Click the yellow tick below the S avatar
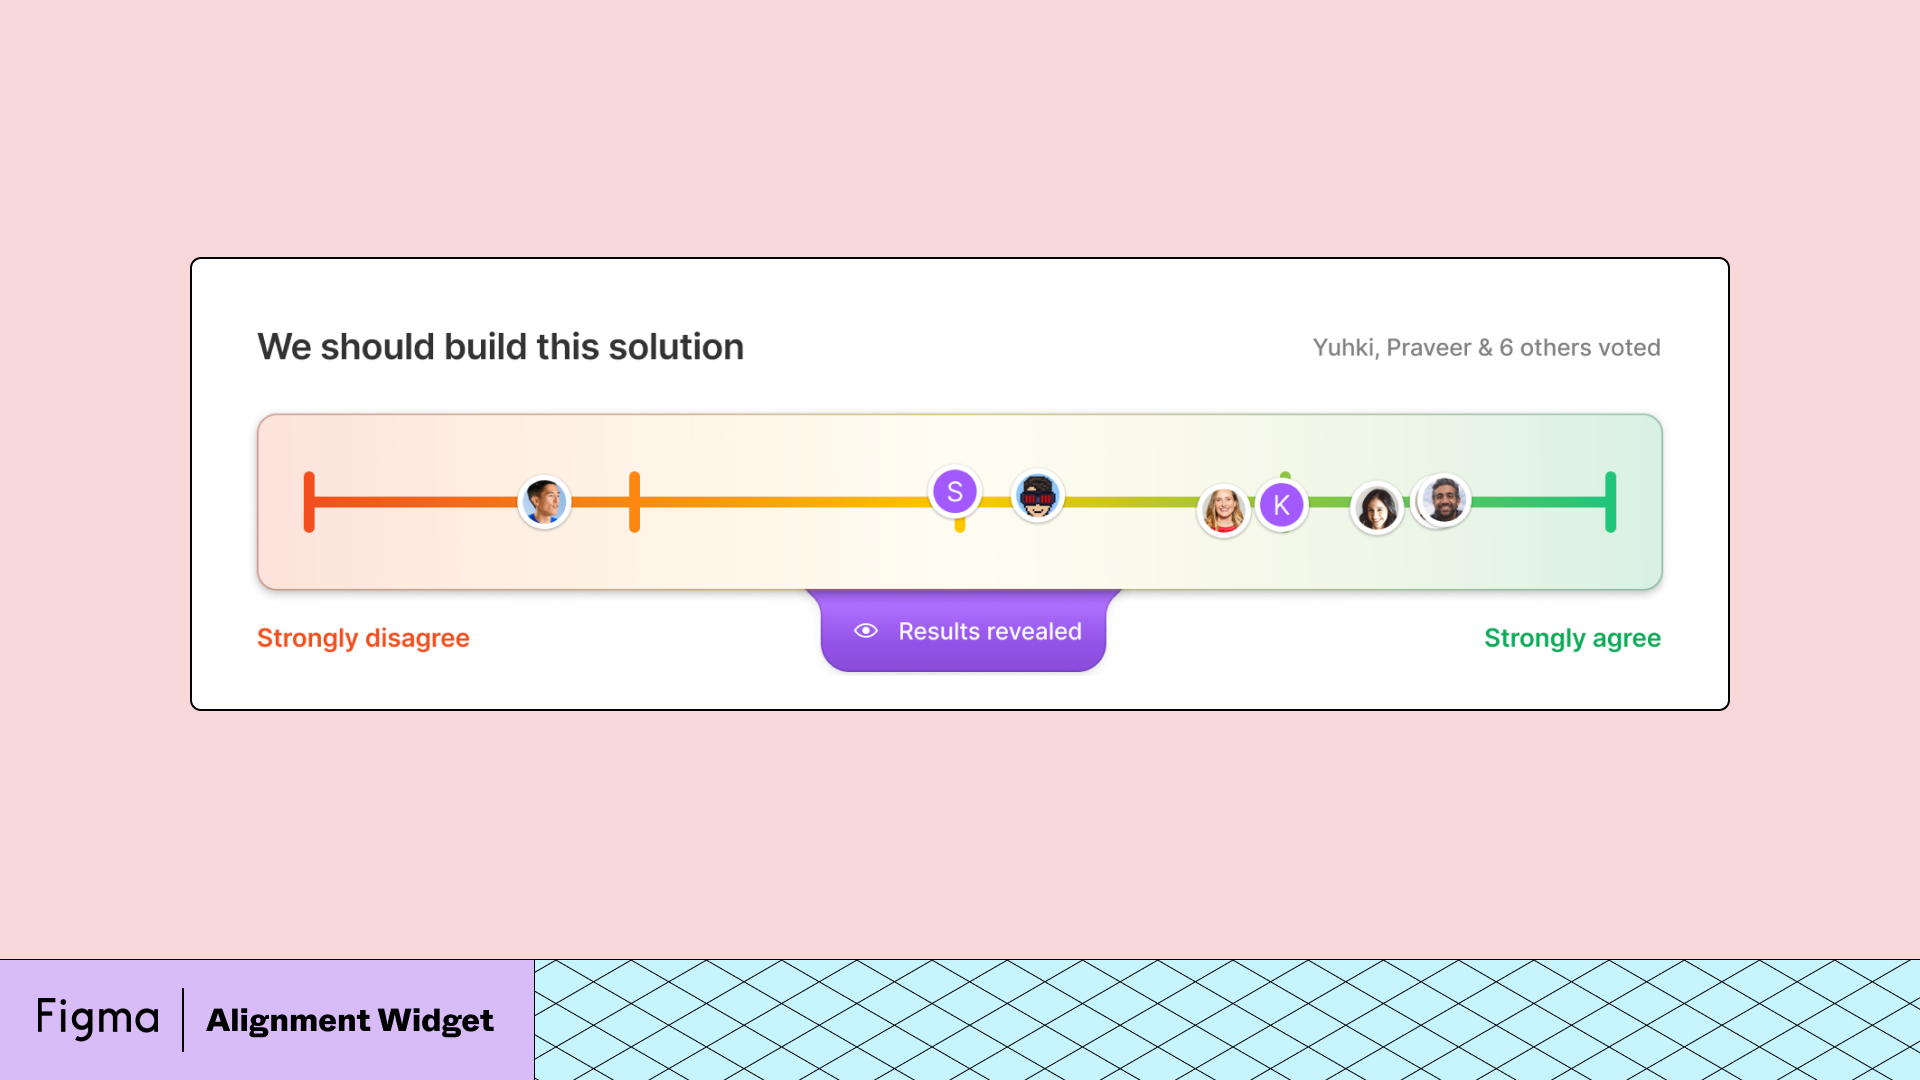This screenshot has width=1920, height=1080. pyautogui.click(x=960, y=525)
